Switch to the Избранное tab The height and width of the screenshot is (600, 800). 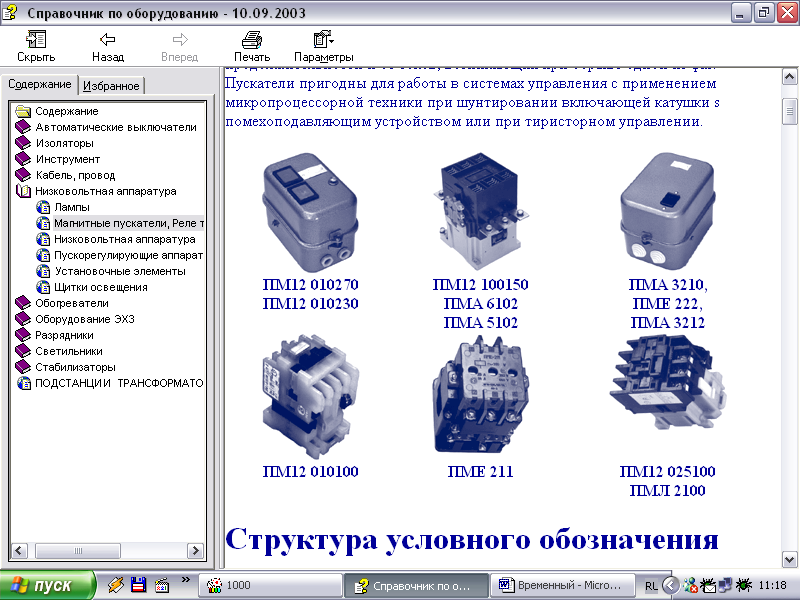pos(111,86)
